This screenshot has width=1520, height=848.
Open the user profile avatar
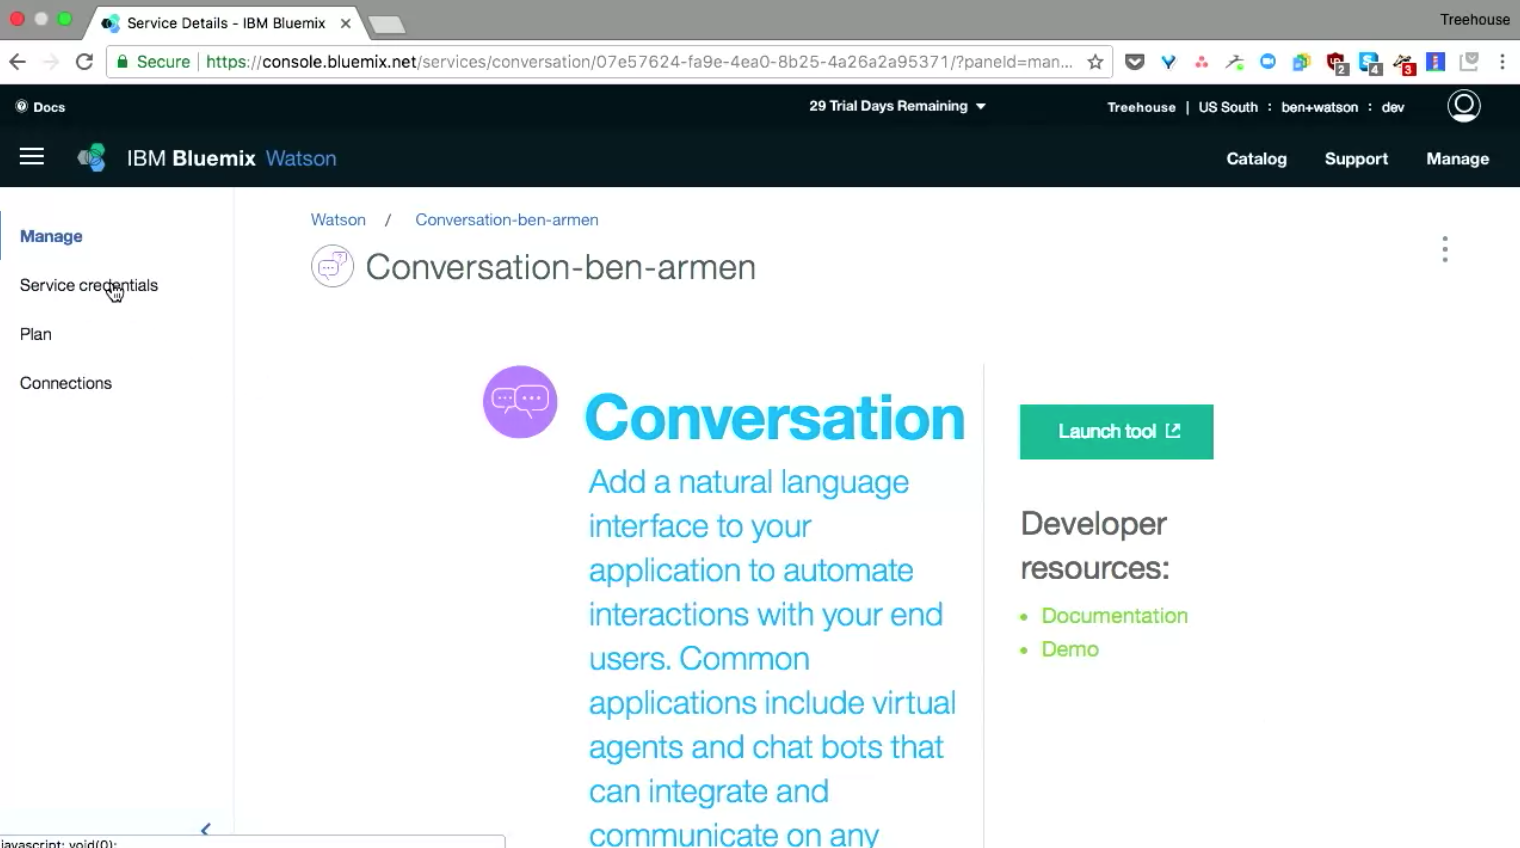pyautogui.click(x=1464, y=106)
